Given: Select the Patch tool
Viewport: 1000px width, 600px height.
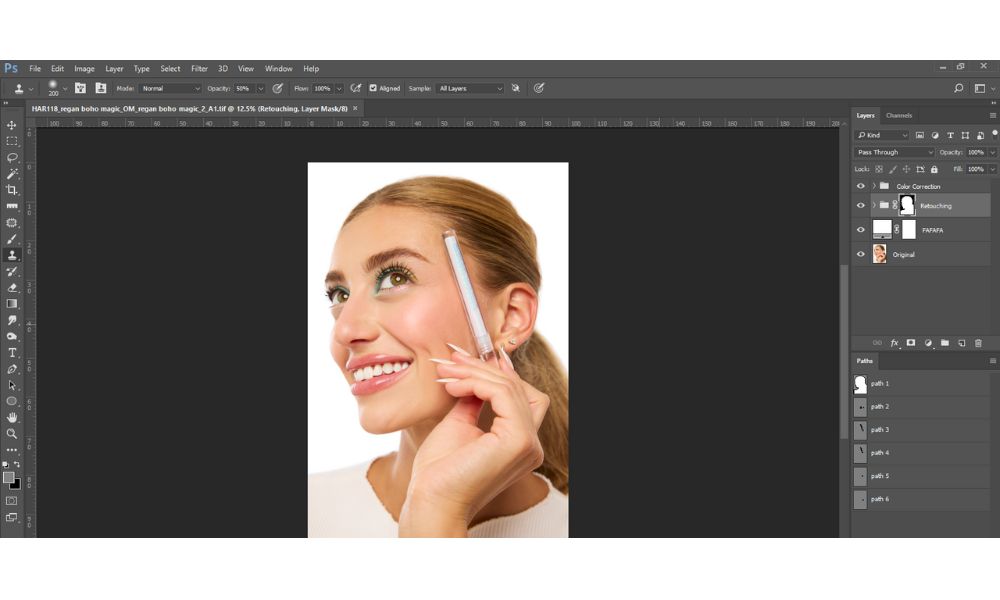Looking at the screenshot, I should [11, 223].
